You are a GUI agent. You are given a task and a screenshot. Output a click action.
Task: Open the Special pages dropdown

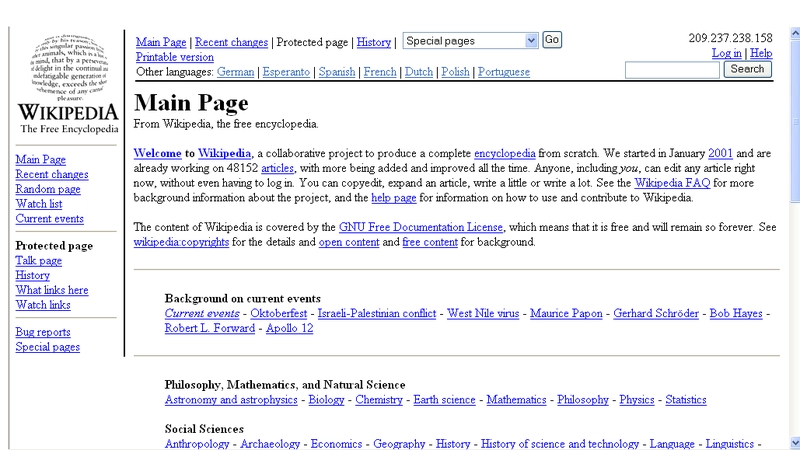[470, 41]
